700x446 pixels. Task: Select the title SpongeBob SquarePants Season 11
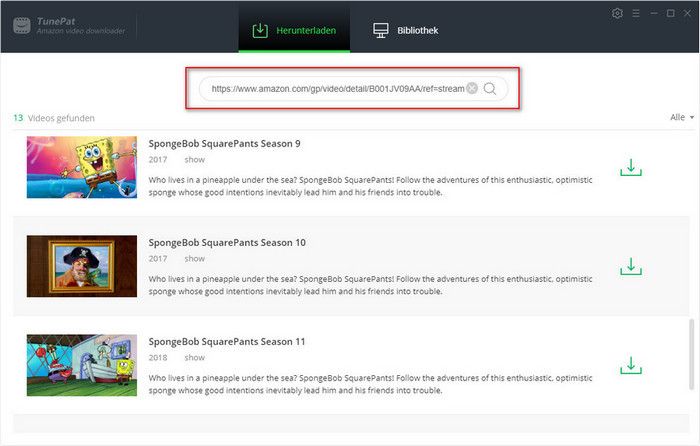click(x=227, y=342)
